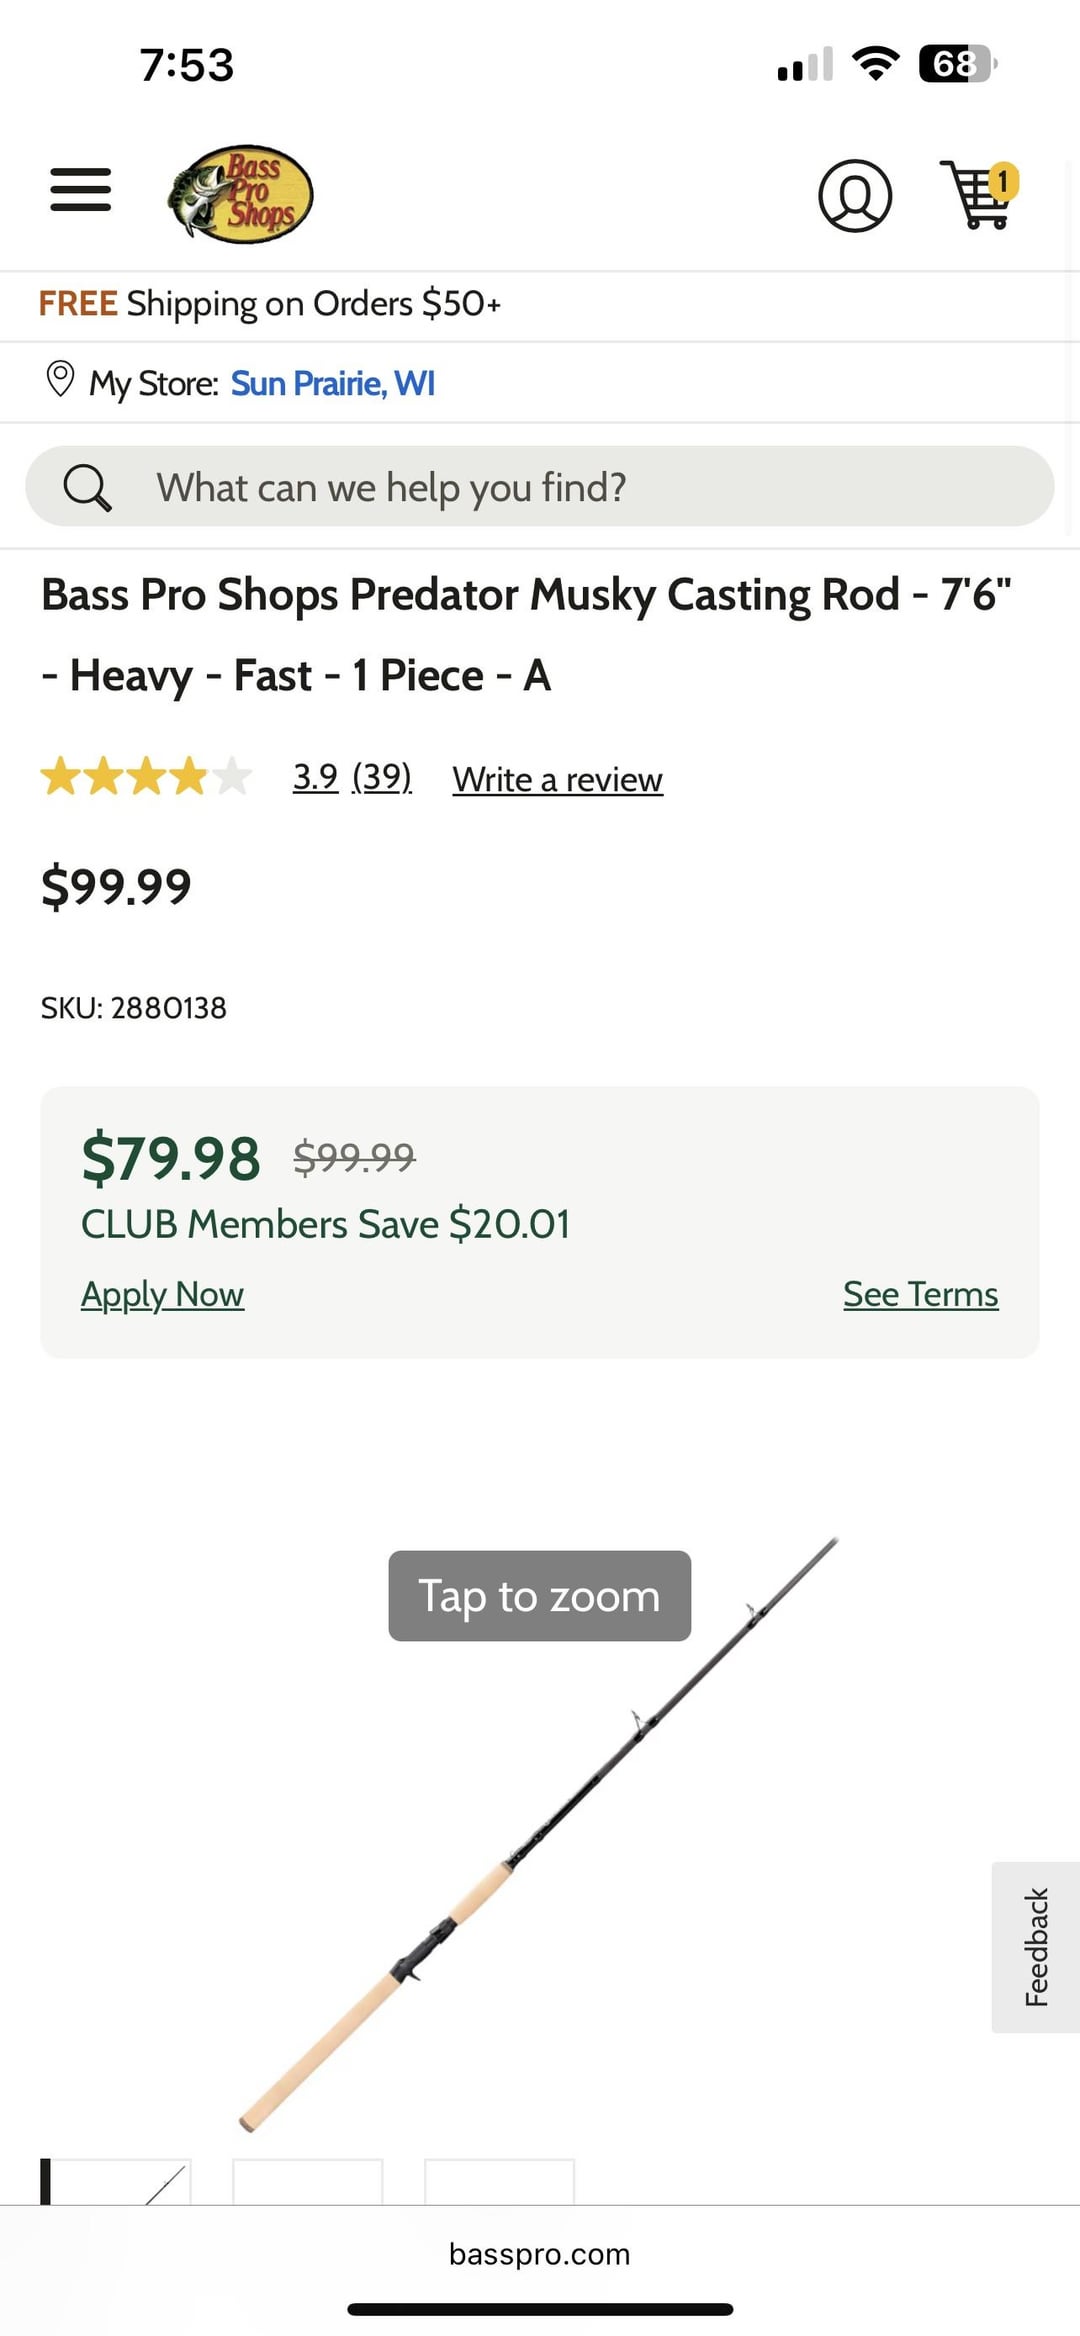Click Apply Now for CLUB membership
This screenshot has width=1080, height=2336.
162,1294
